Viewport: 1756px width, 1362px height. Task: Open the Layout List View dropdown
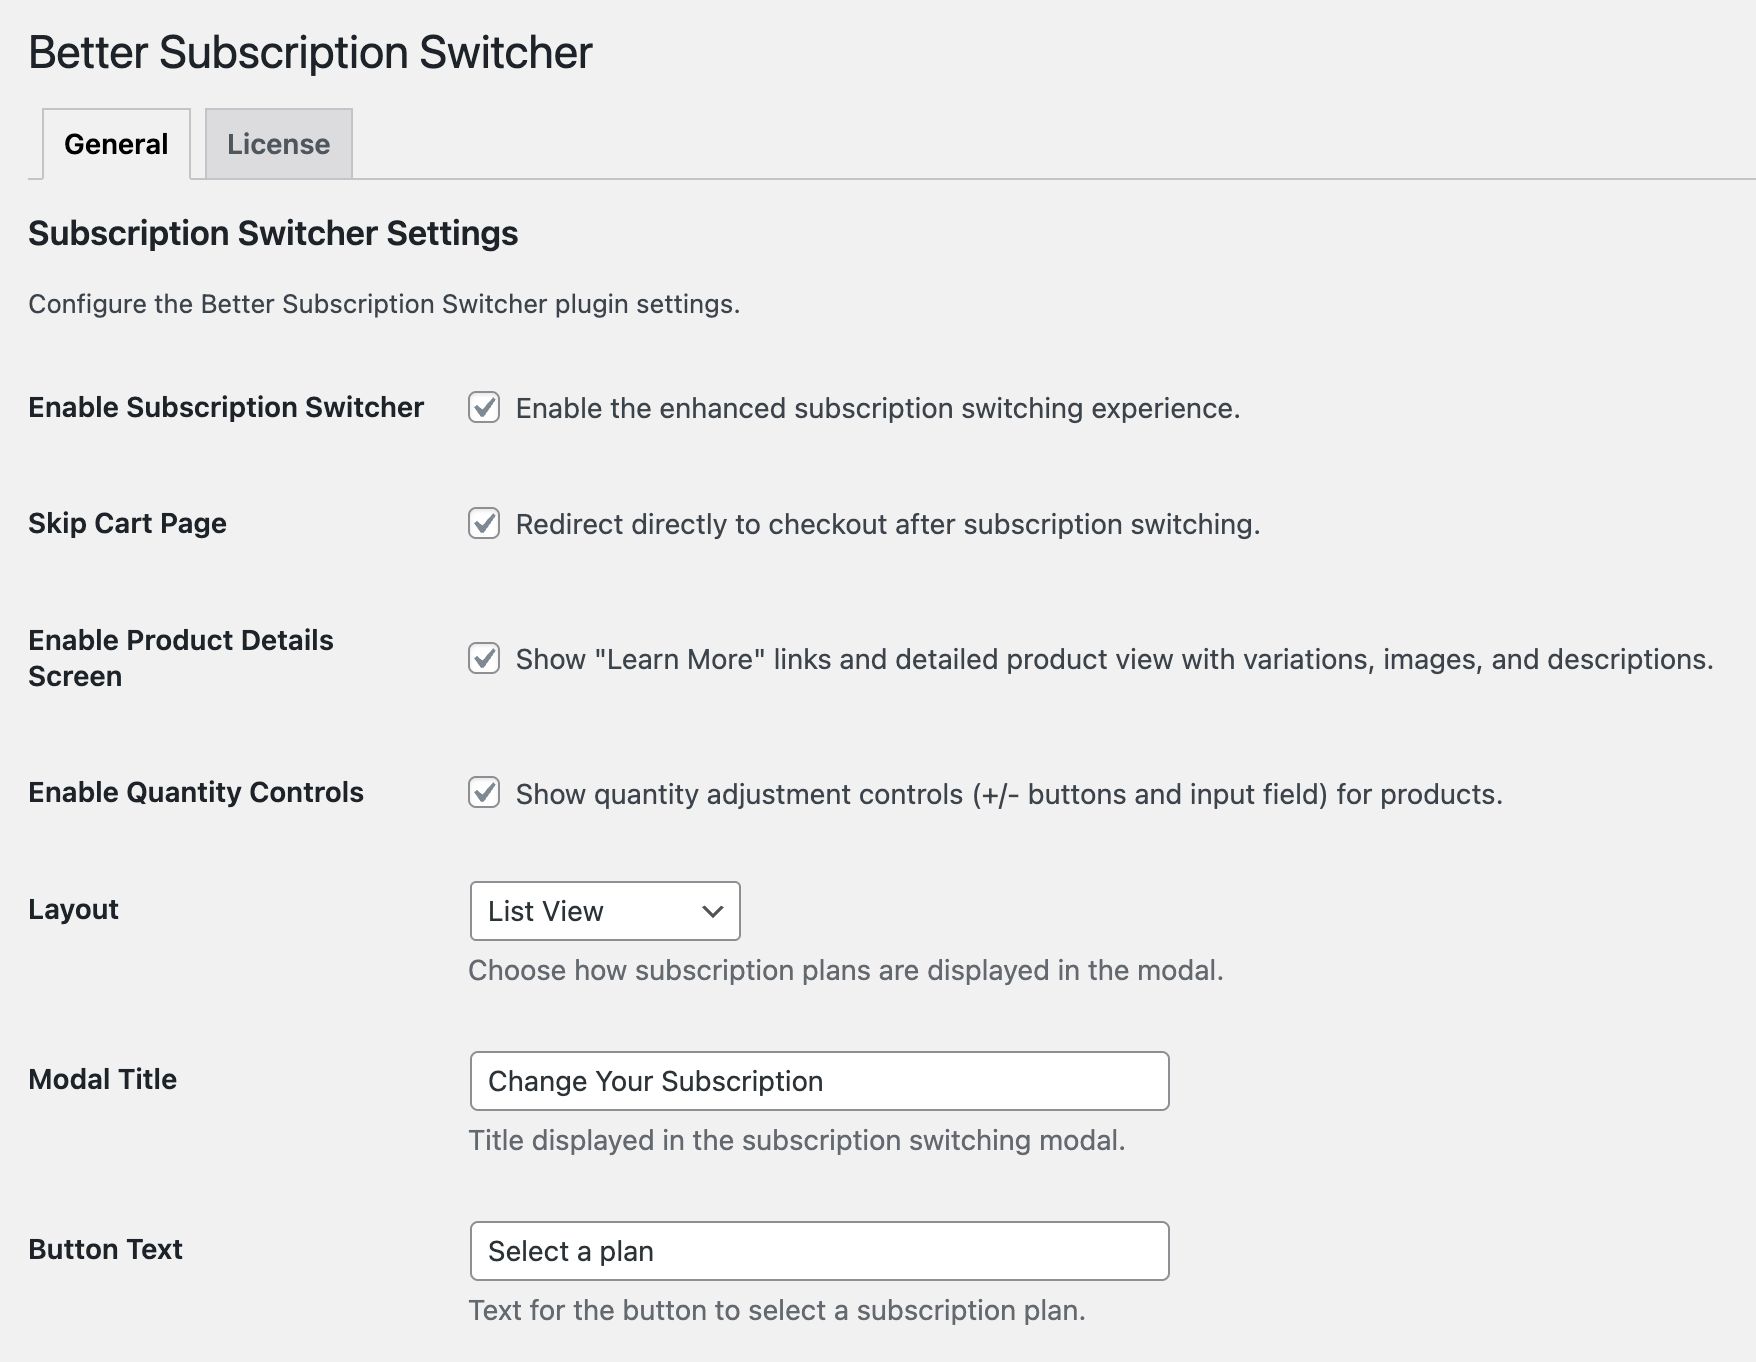(605, 911)
